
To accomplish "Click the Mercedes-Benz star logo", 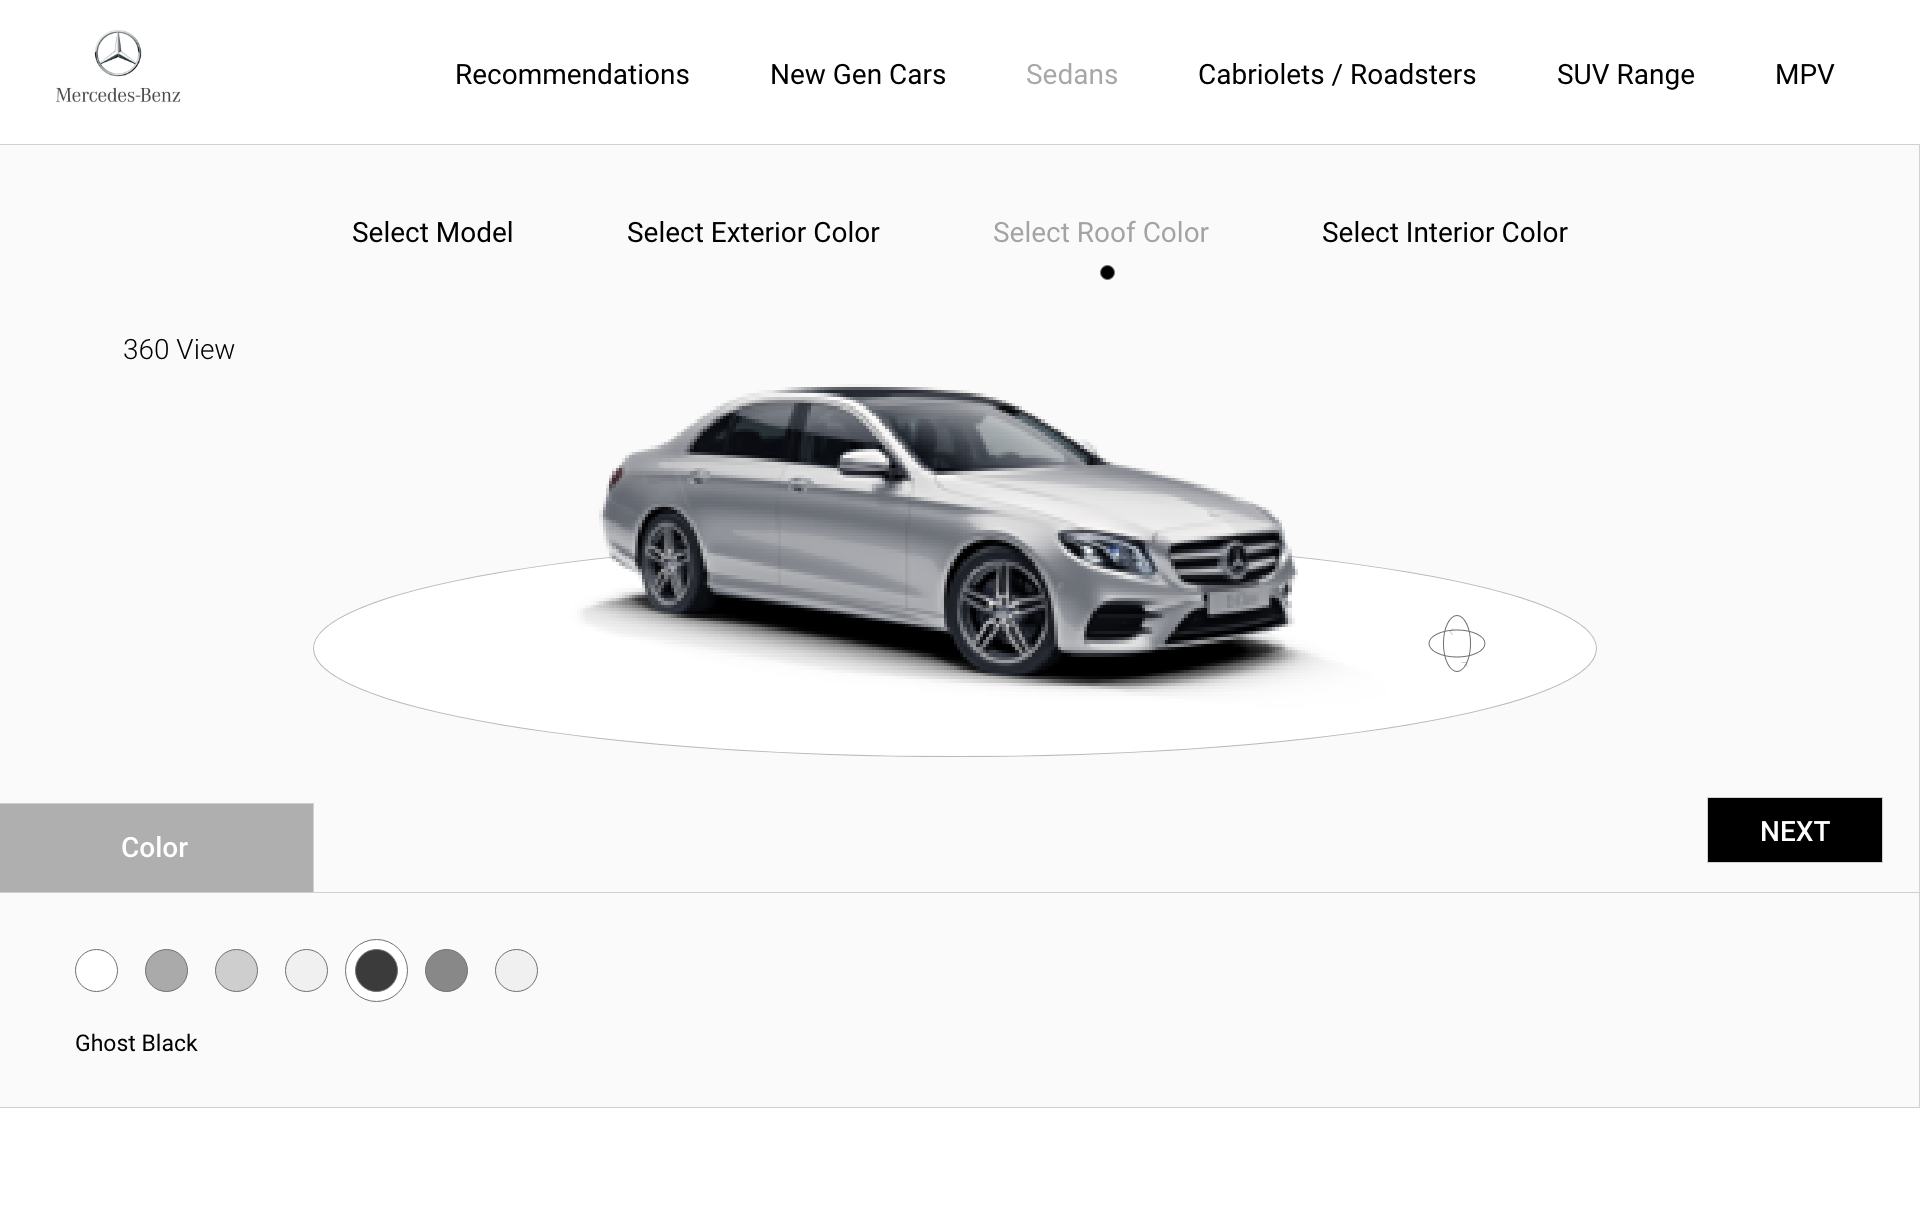I will click(x=118, y=54).
